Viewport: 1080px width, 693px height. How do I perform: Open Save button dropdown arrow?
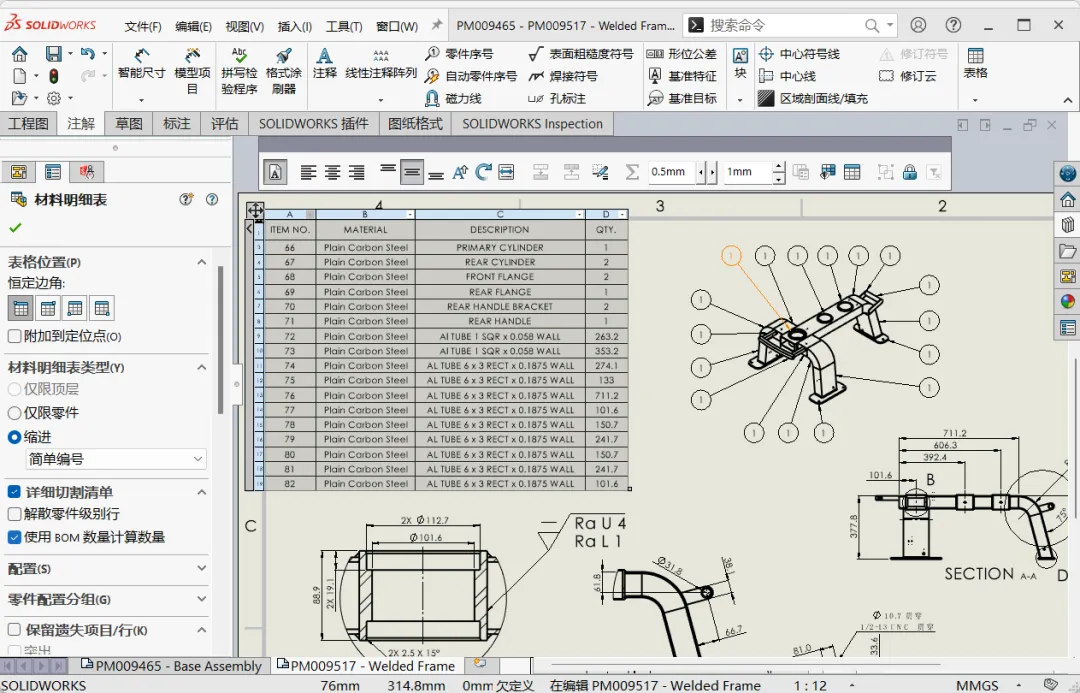point(70,53)
